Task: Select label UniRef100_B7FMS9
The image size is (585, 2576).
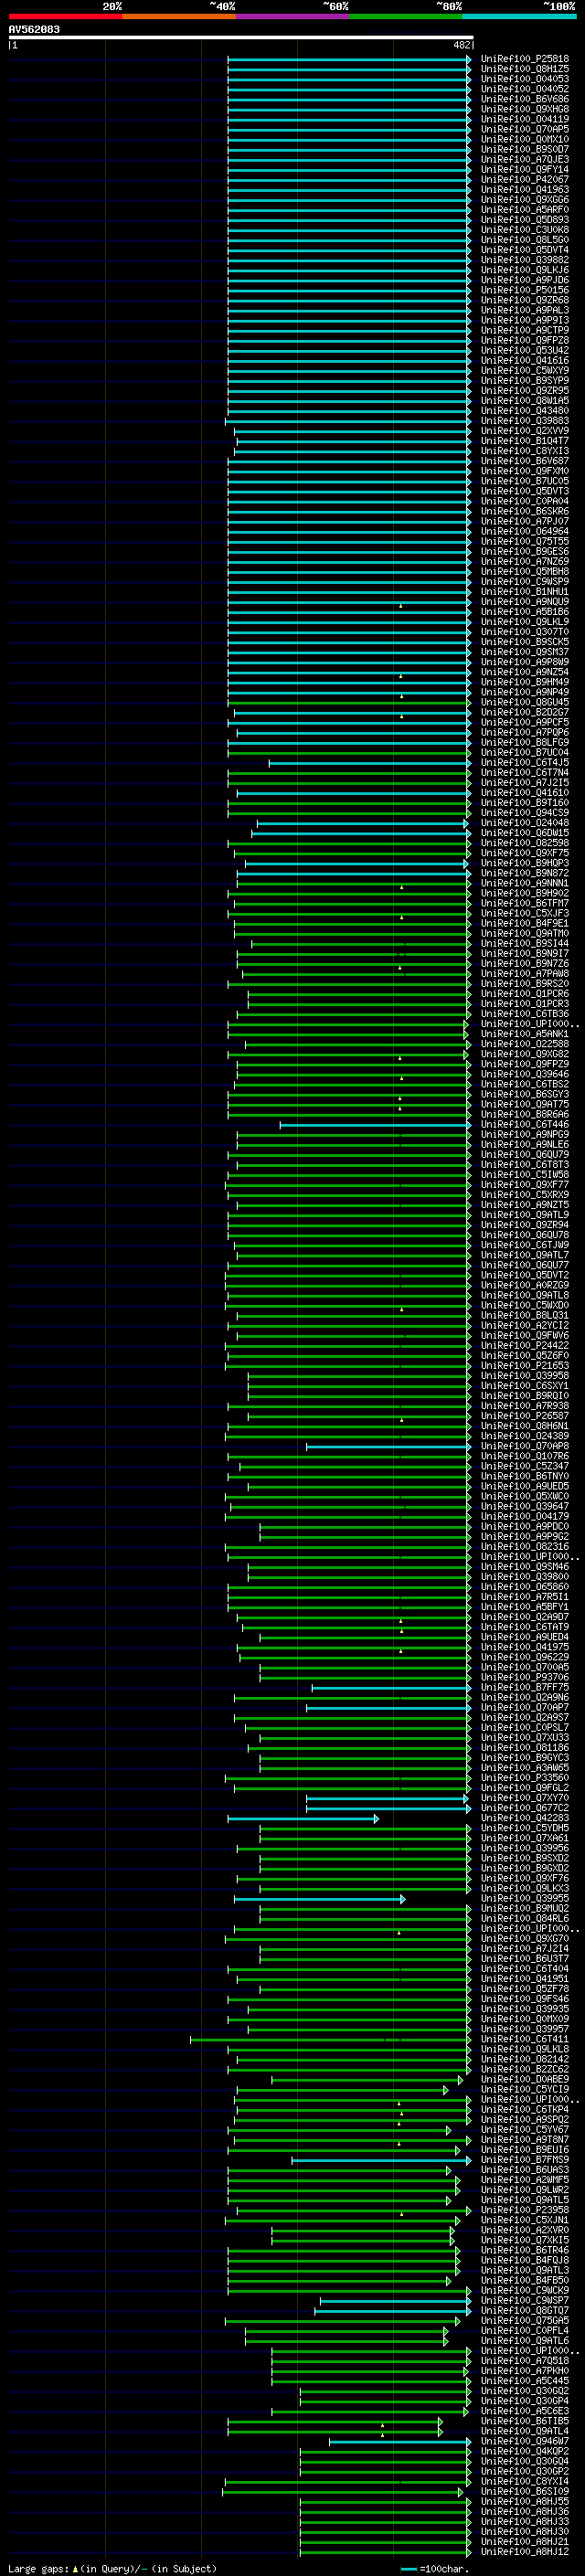Action: coord(524,2160)
